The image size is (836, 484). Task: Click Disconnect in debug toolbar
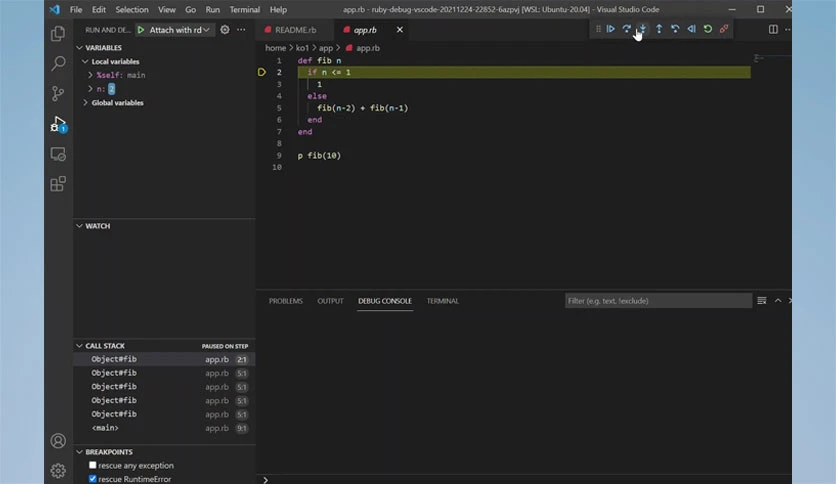pyautogui.click(x=724, y=29)
